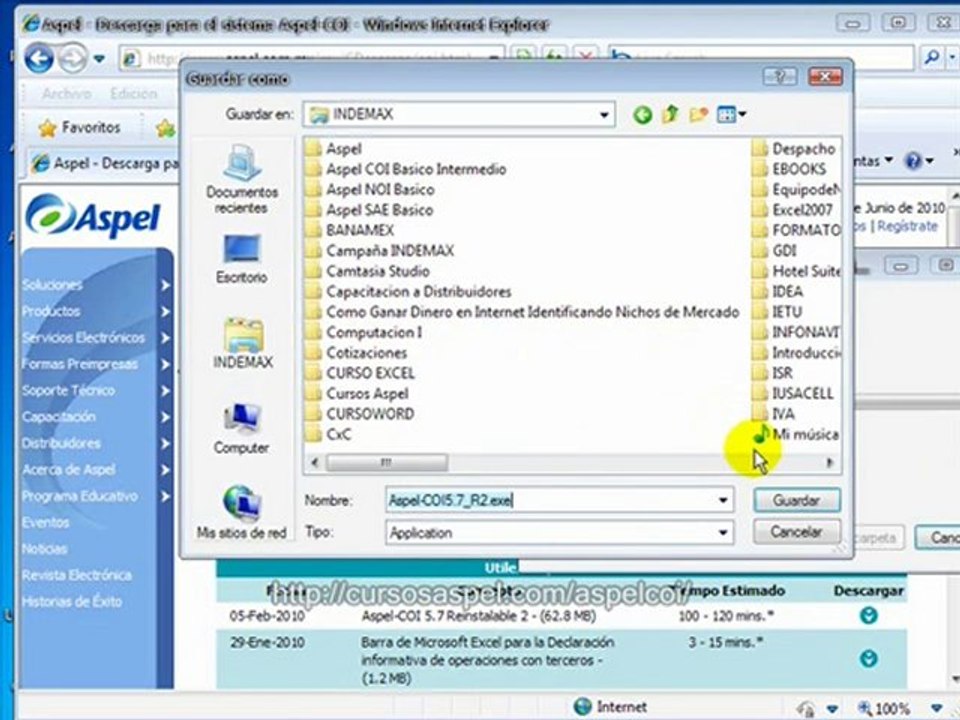960x720 pixels.
Task: Select the BANAMEX folder
Action: [x=350, y=230]
